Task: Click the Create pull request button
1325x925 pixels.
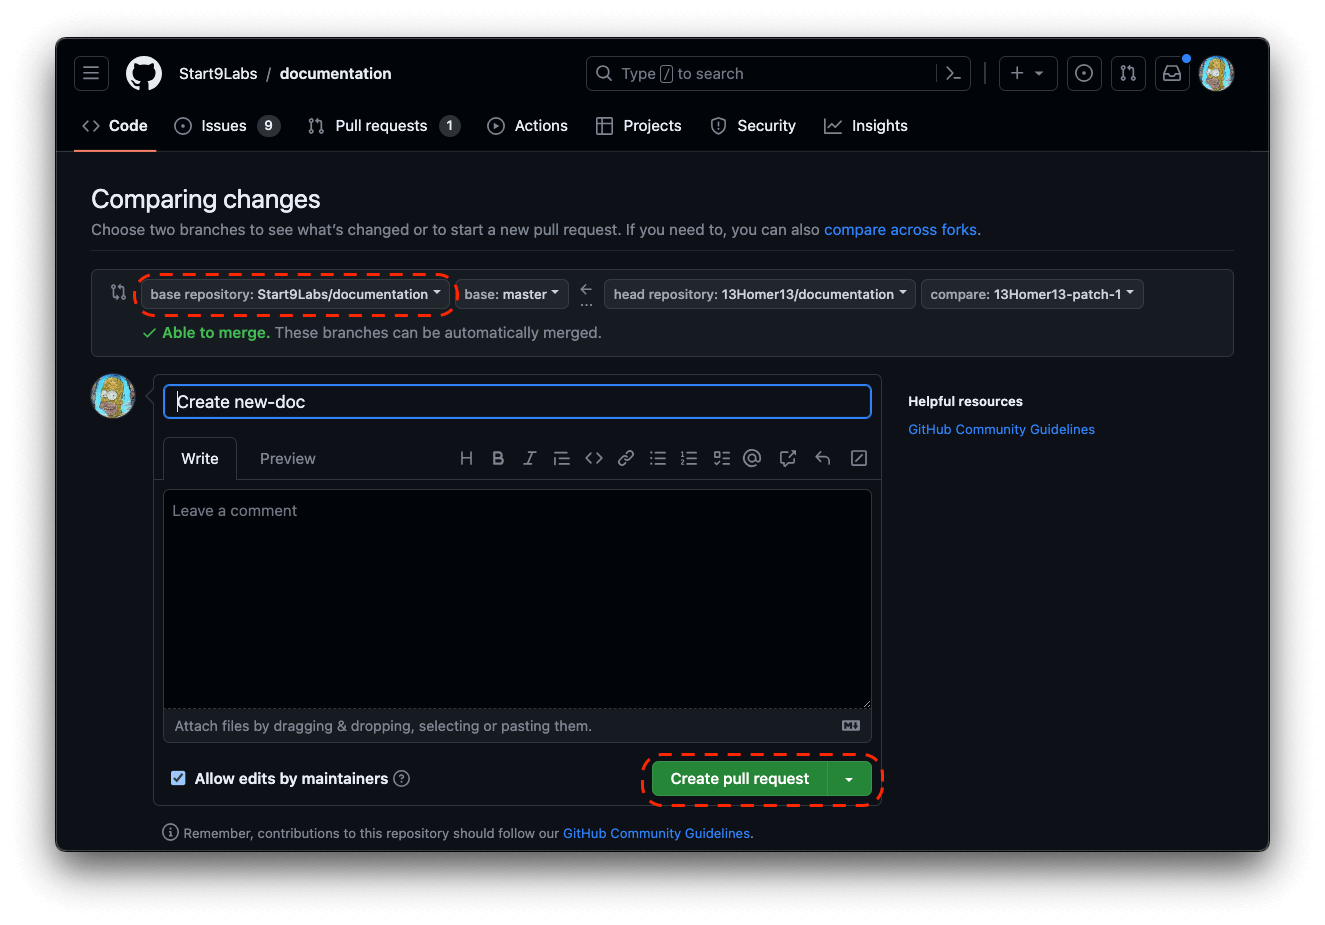Action: point(739,779)
